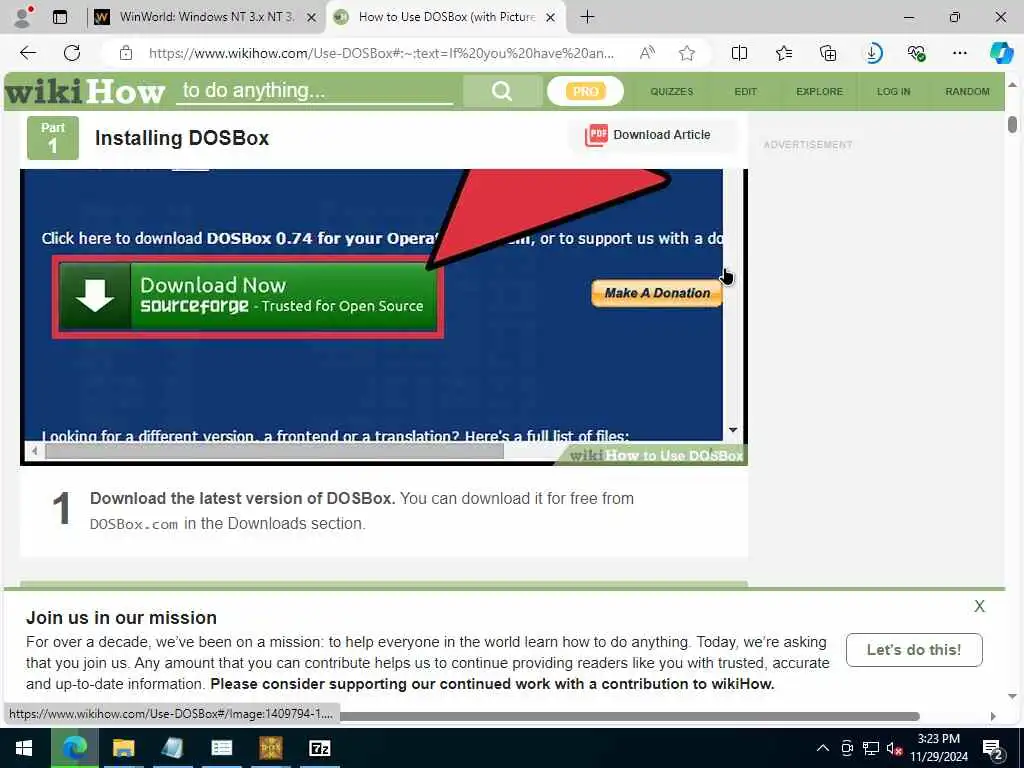Open the notification center icon
This screenshot has height=768, width=1024.
click(992, 750)
